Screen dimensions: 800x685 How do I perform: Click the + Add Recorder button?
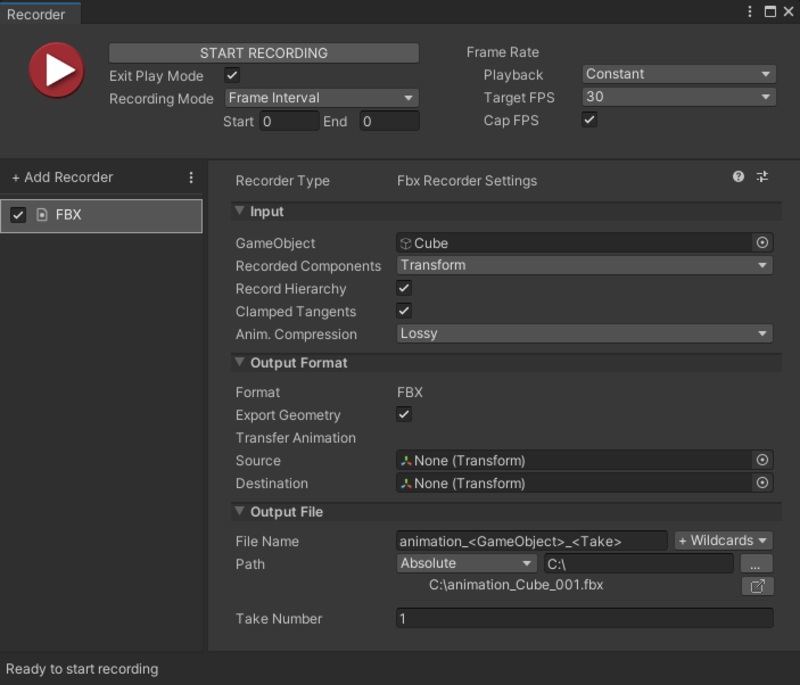tap(62, 178)
